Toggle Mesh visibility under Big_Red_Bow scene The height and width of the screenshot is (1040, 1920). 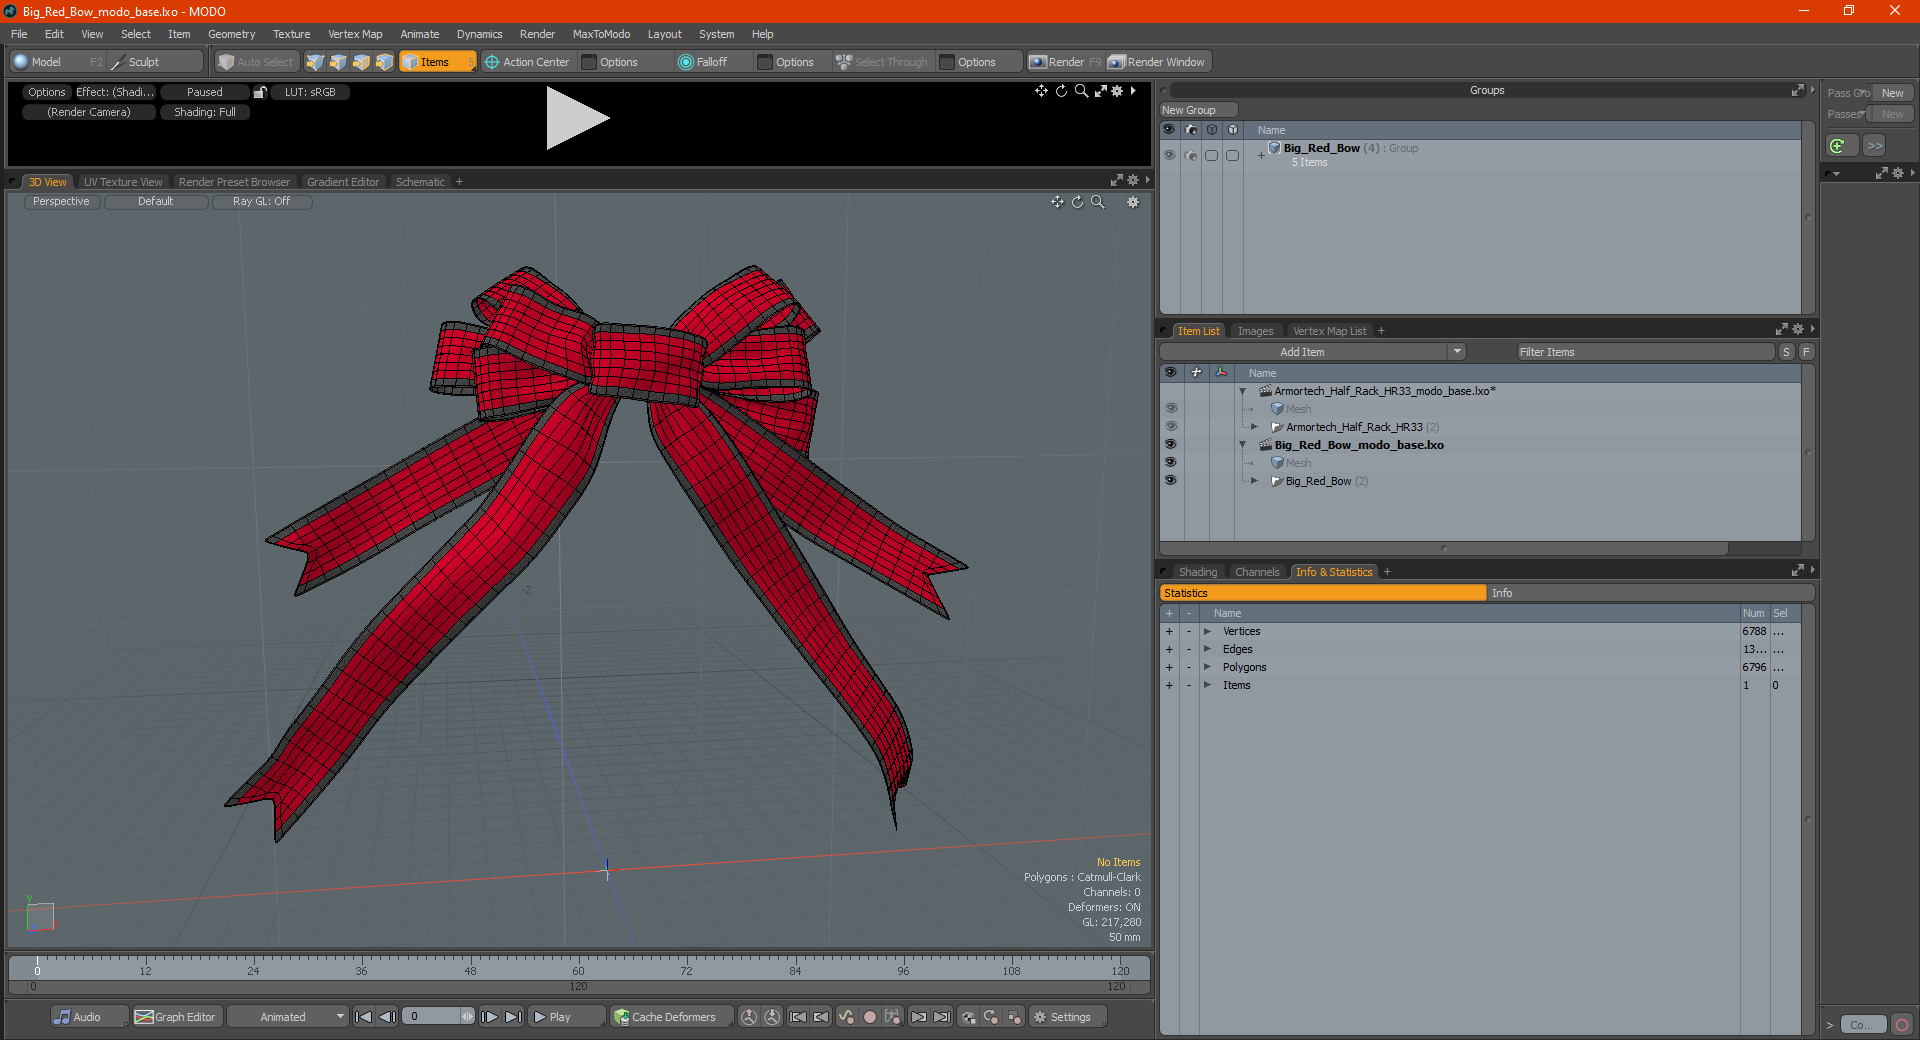(x=1171, y=463)
